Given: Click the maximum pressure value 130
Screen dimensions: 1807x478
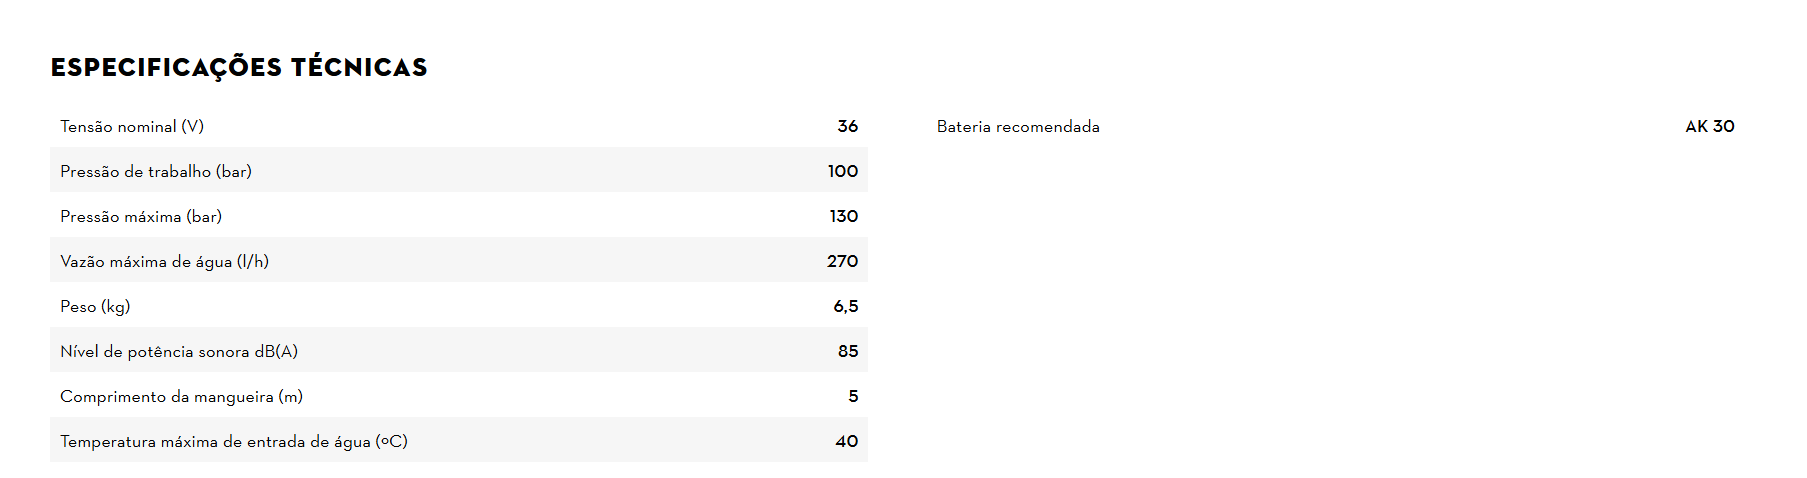Looking at the screenshot, I should point(843,217).
